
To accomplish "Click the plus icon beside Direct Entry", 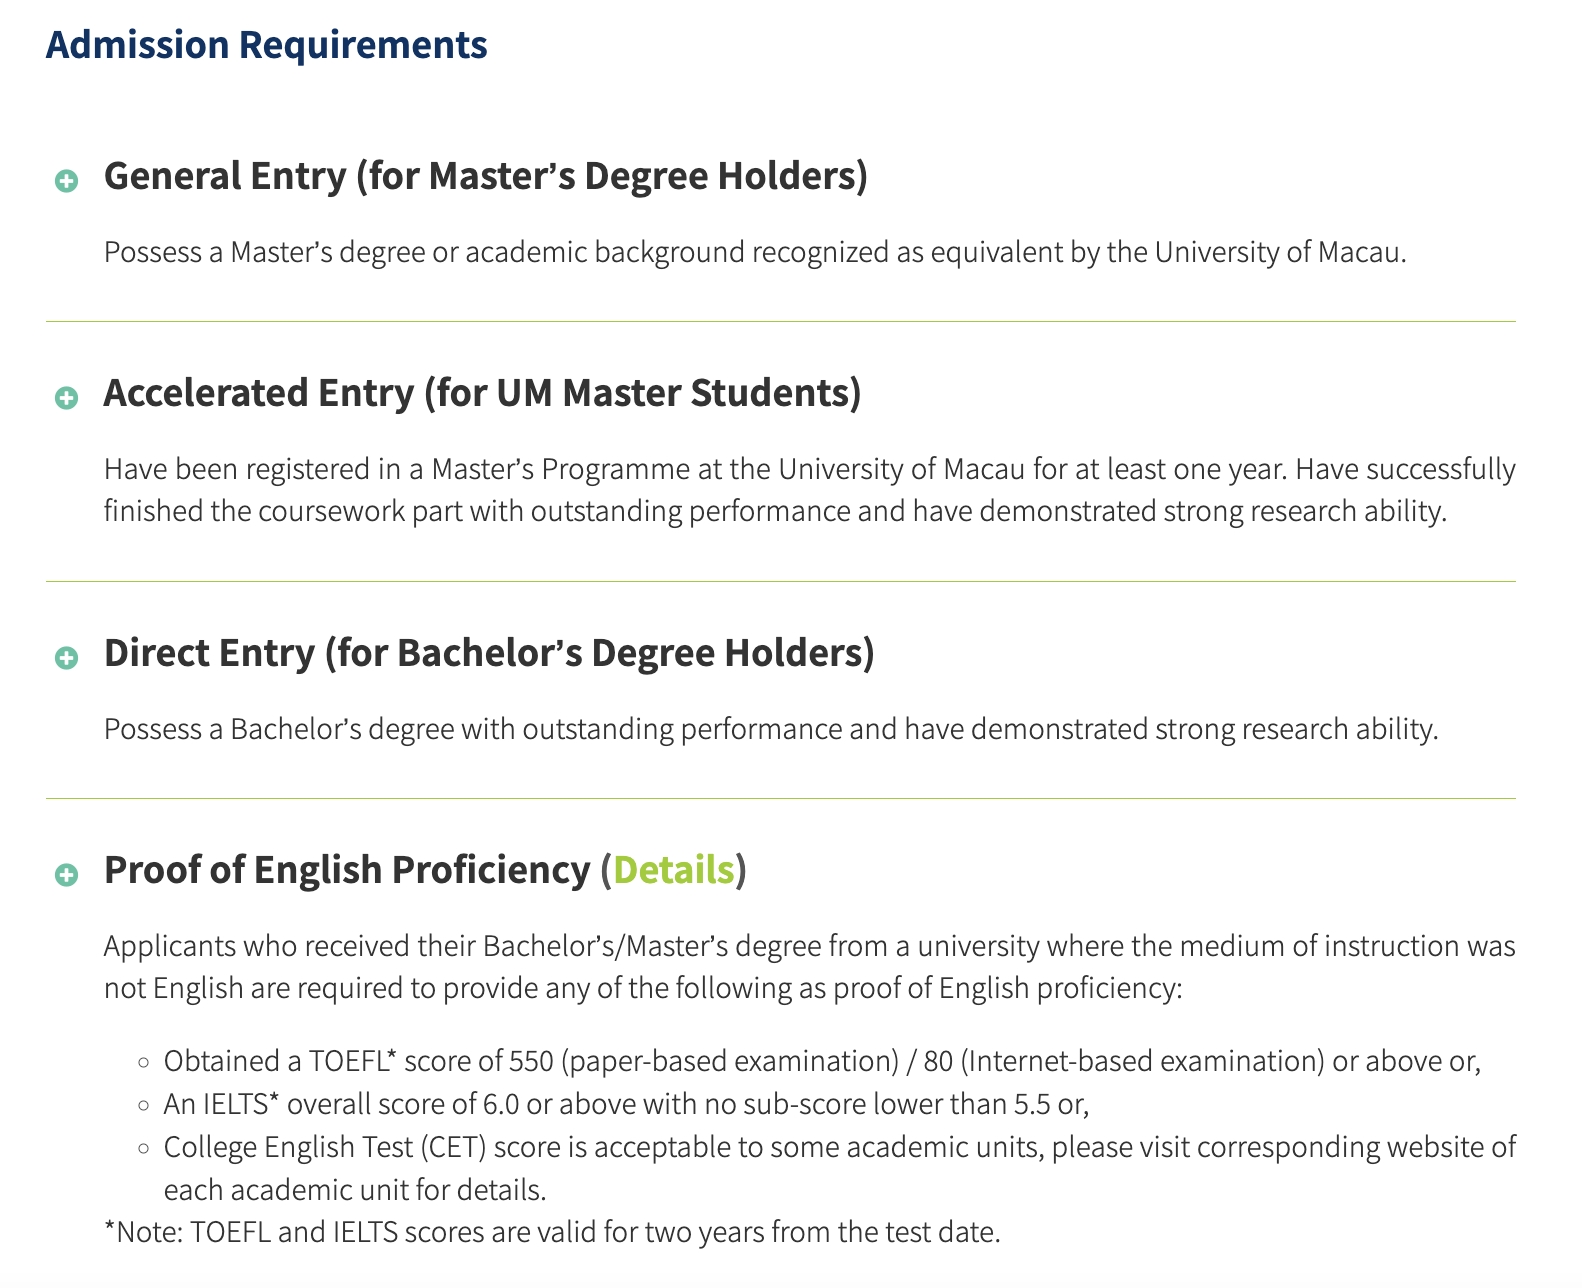I will [66, 658].
